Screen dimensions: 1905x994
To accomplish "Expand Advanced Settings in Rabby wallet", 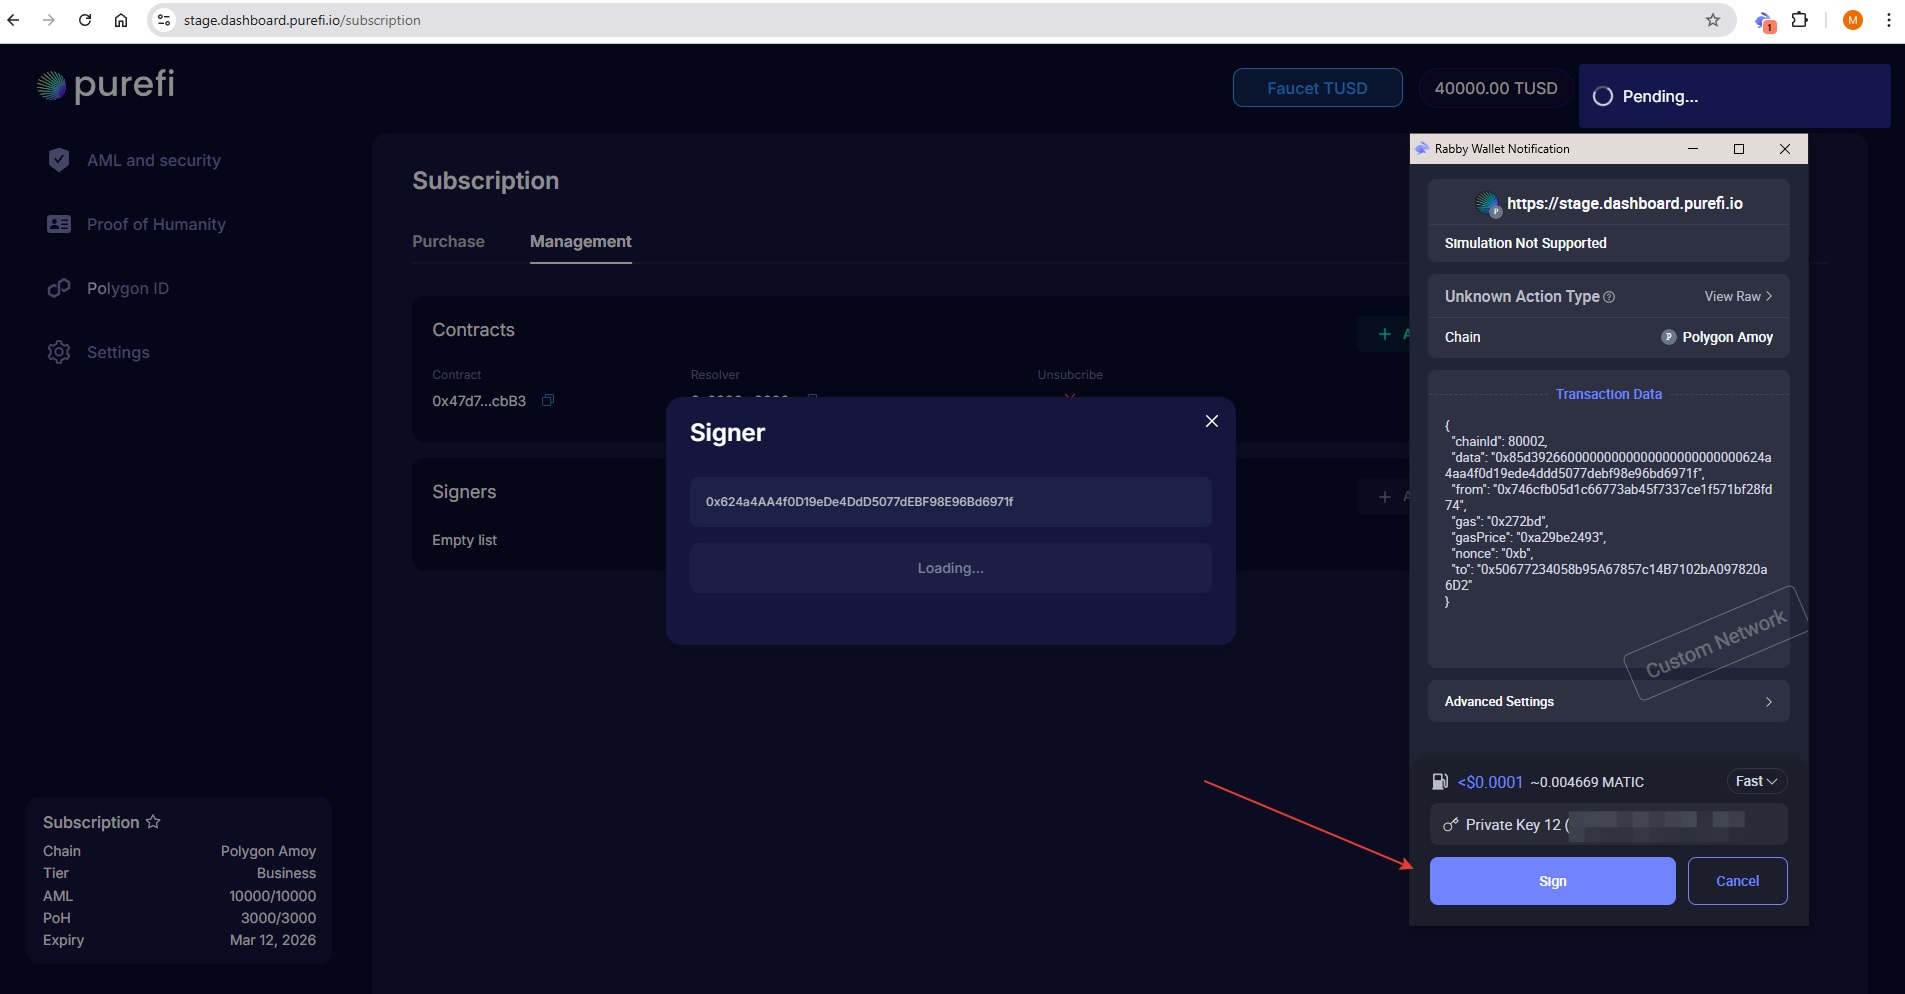I will [x=1608, y=702].
